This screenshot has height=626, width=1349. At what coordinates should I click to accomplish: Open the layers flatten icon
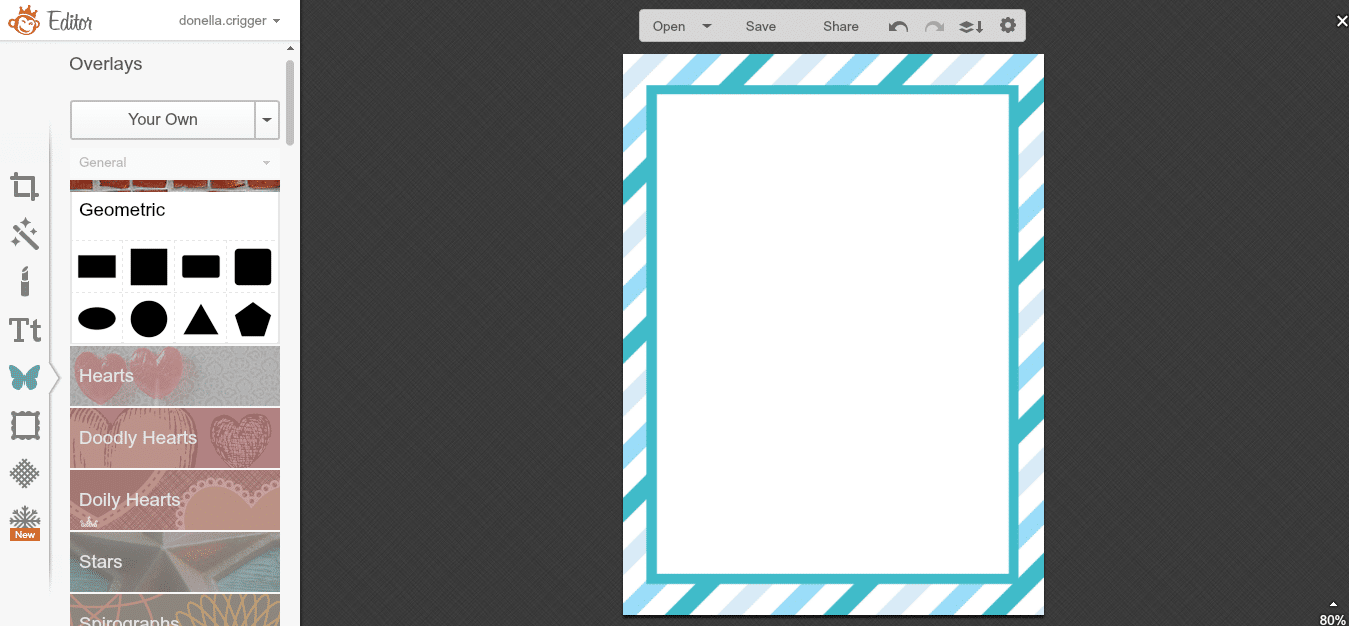pos(971,27)
